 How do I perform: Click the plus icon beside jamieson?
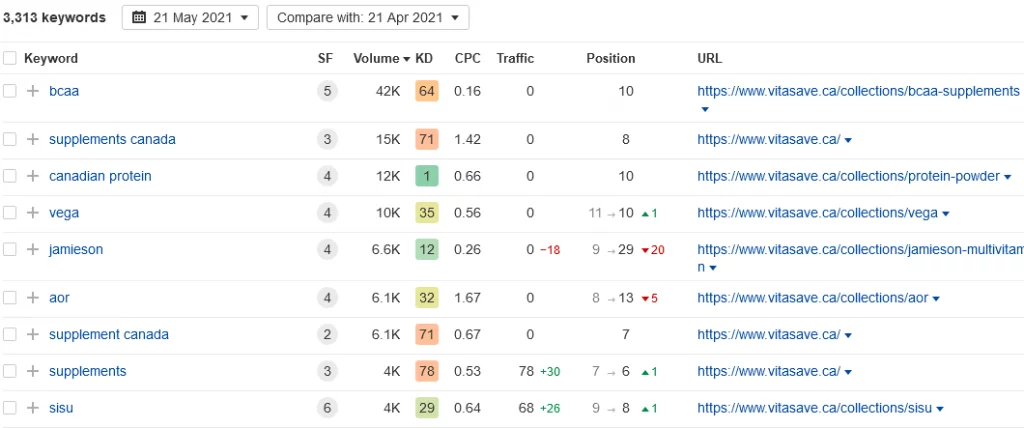coord(33,249)
